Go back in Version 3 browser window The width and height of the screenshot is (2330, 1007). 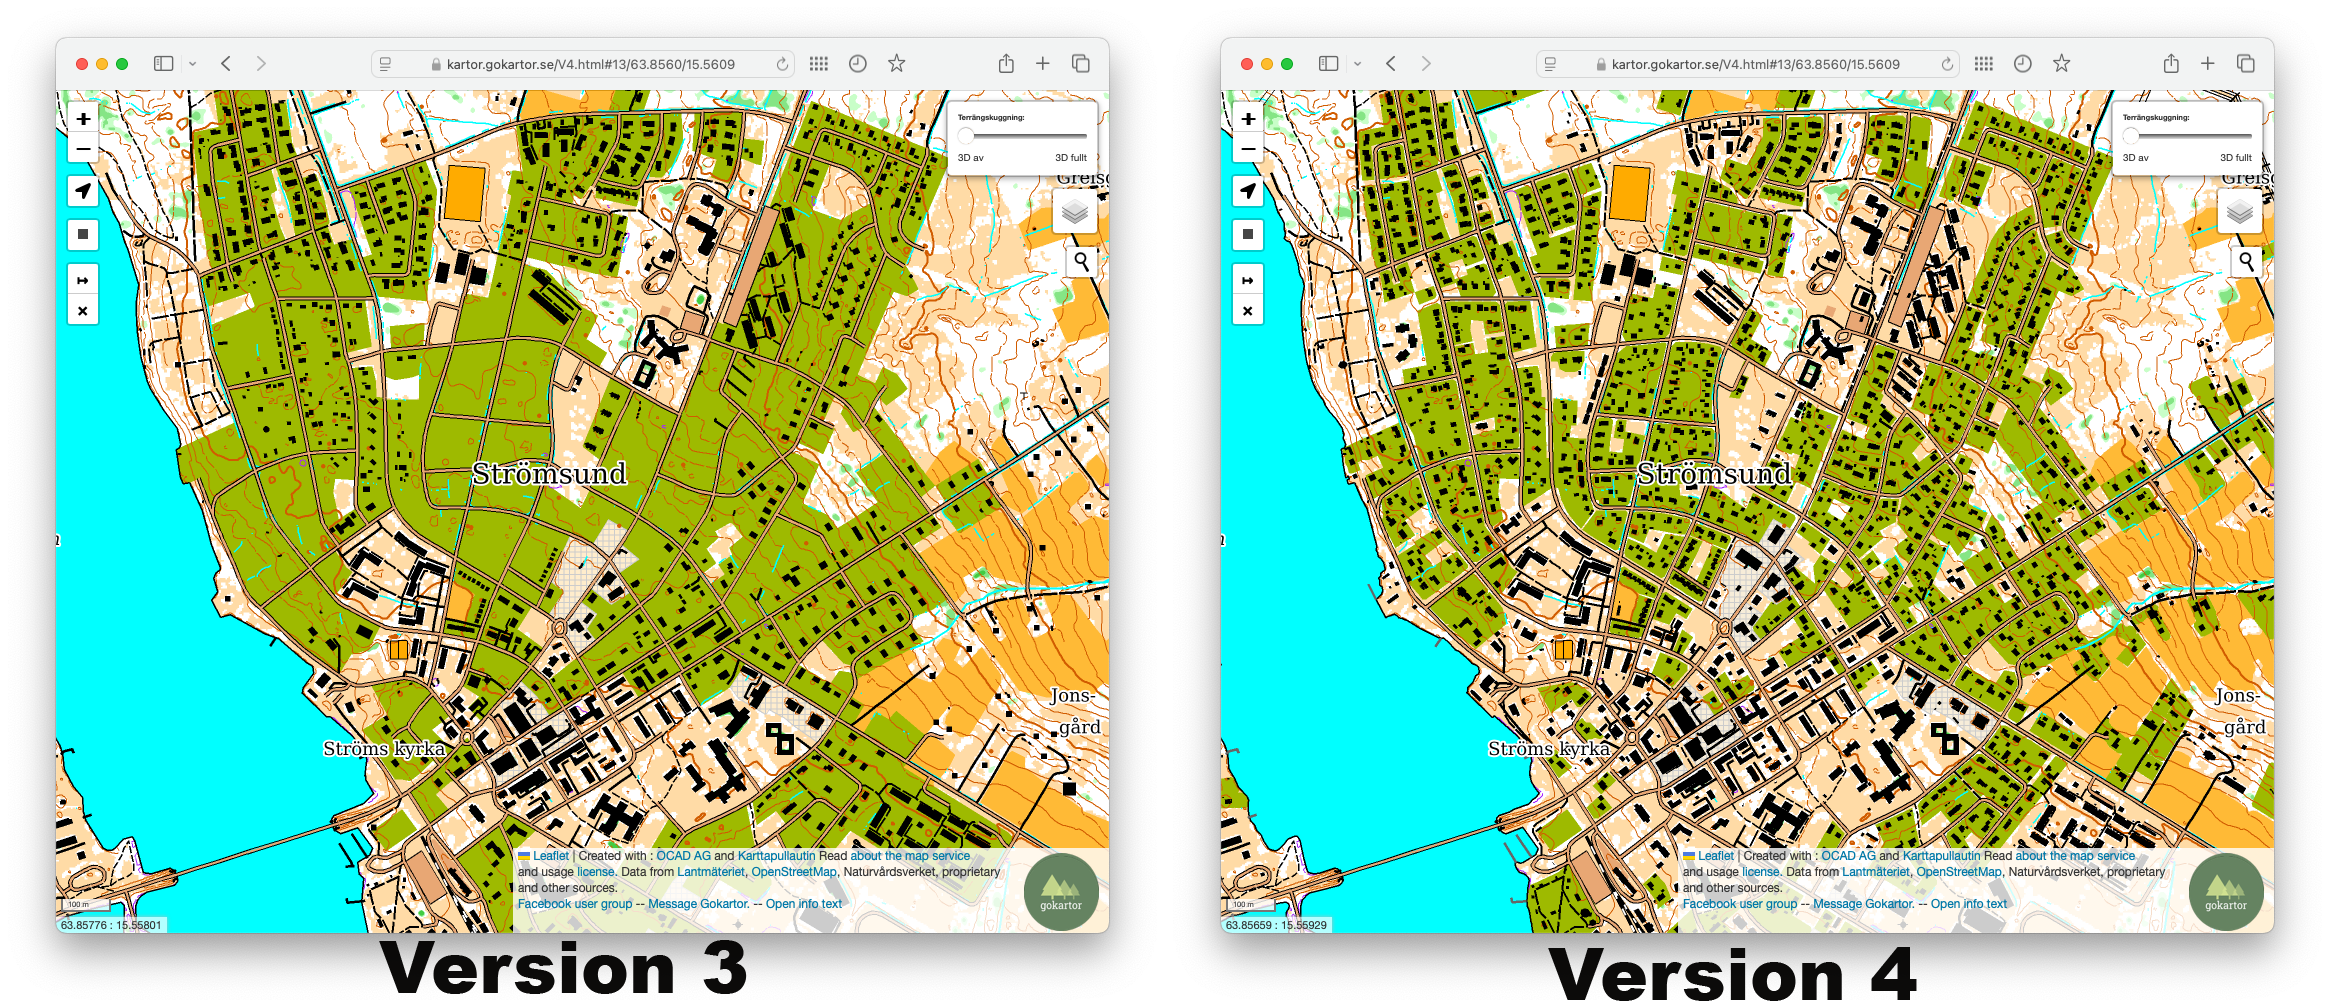click(x=226, y=63)
